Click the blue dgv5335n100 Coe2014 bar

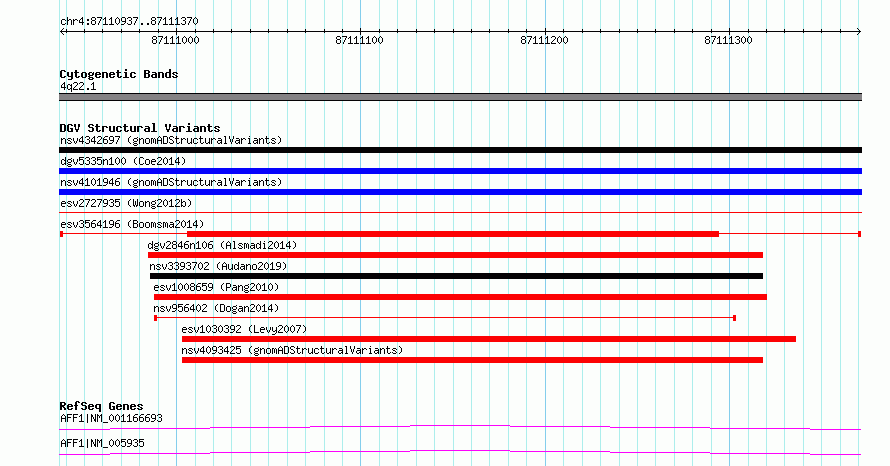460,171
